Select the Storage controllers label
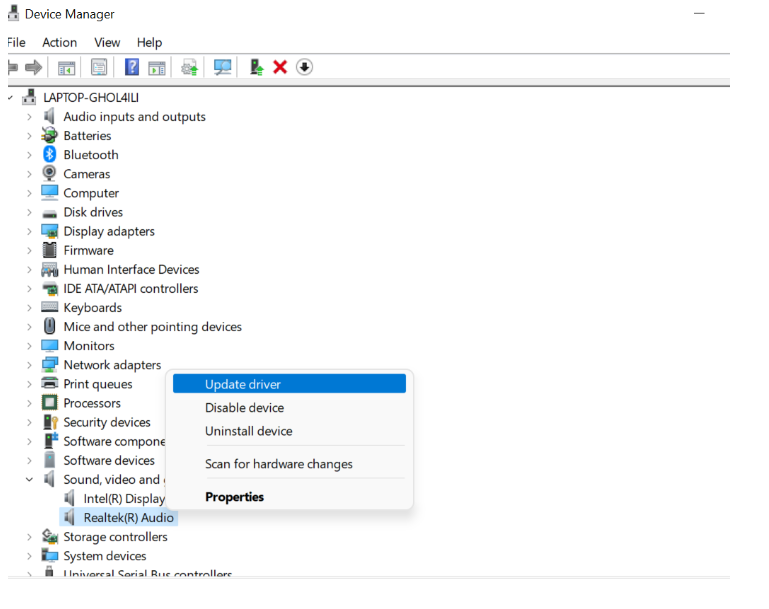The width and height of the screenshot is (769, 609). pyautogui.click(x=115, y=537)
